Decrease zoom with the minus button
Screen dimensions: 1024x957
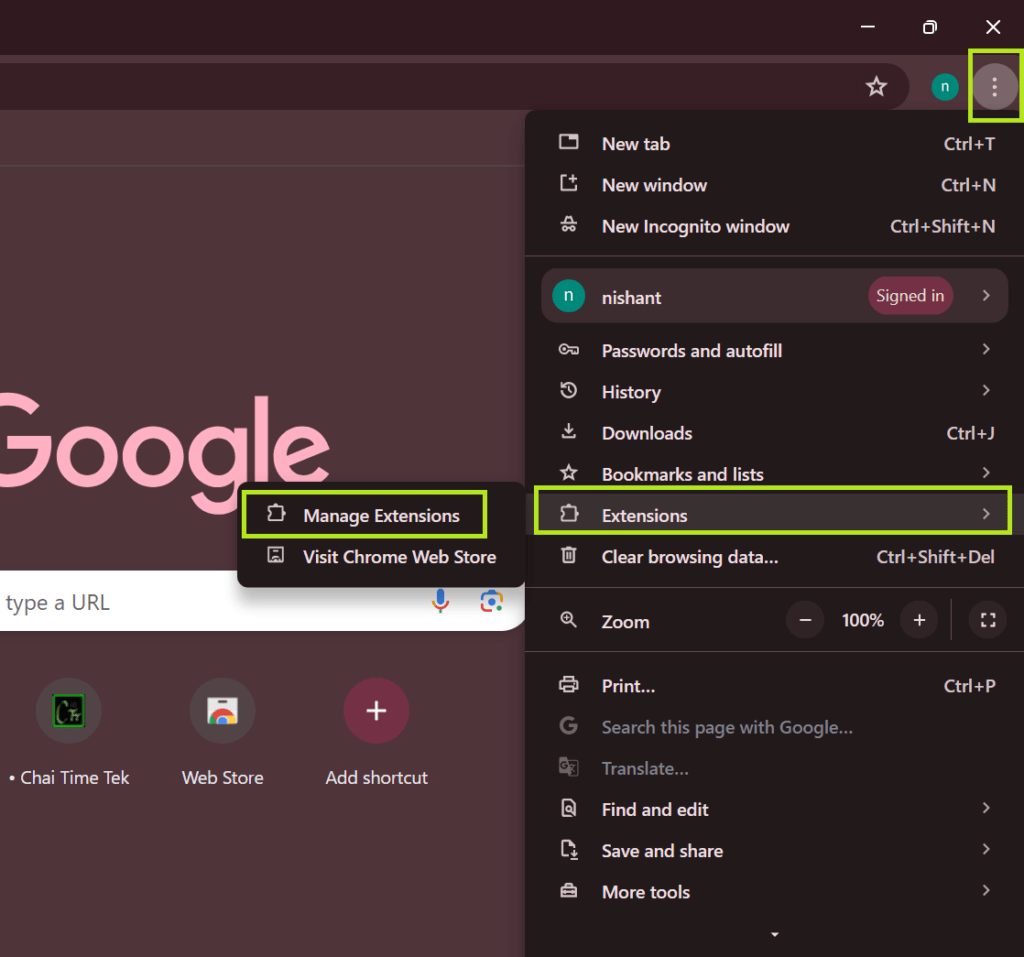(805, 620)
